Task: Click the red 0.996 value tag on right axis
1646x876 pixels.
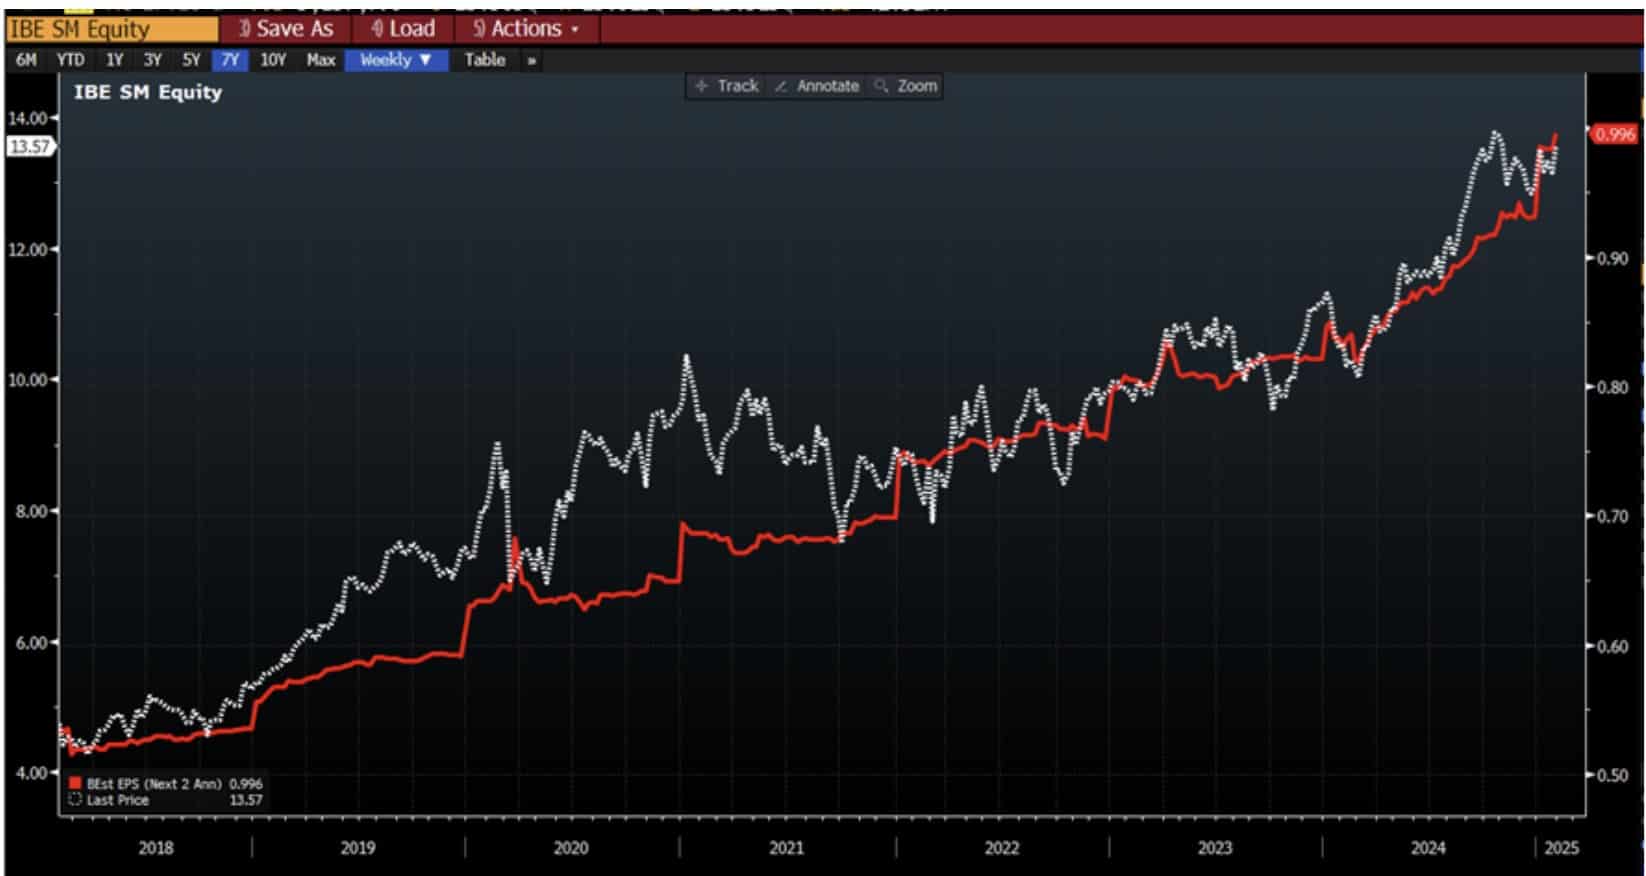Action: [1614, 134]
